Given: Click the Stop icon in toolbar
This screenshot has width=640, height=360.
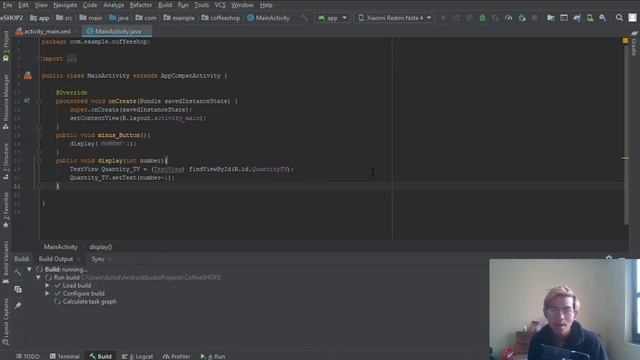Looking at the screenshot, I should tap(535, 18).
